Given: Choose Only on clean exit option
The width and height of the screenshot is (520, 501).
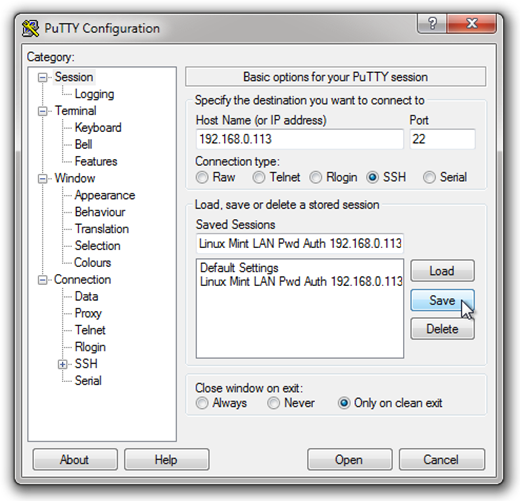Looking at the screenshot, I should tap(344, 403).
